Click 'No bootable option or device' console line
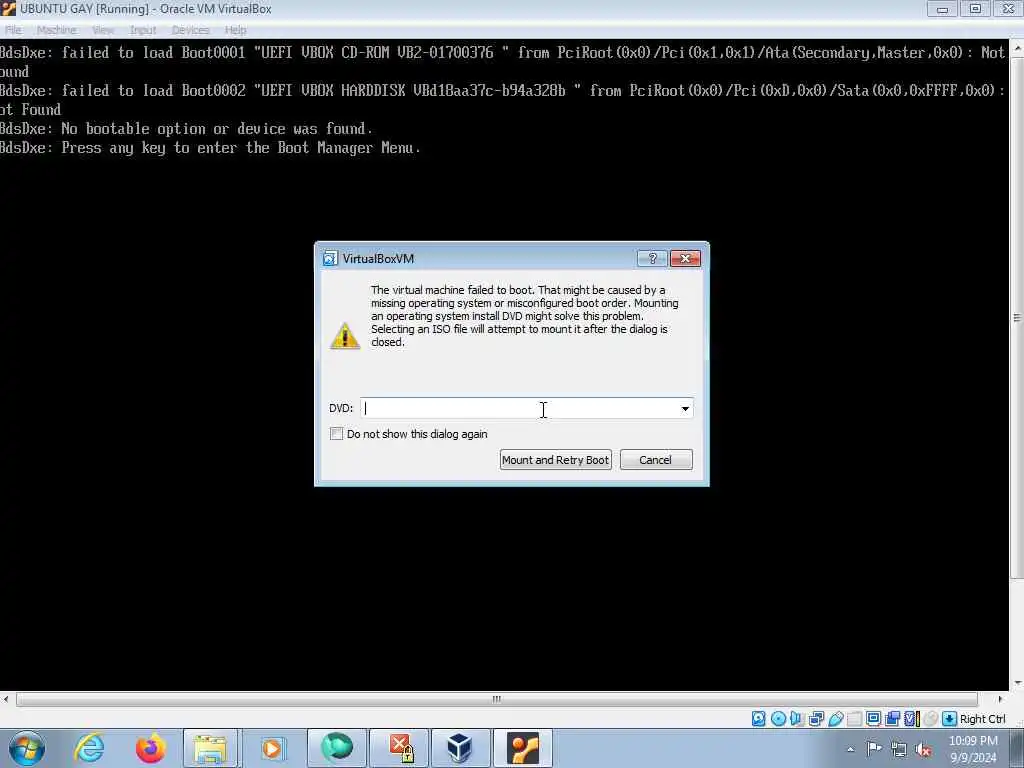This screenshot has width=1024, height=768. pos(186,129)
